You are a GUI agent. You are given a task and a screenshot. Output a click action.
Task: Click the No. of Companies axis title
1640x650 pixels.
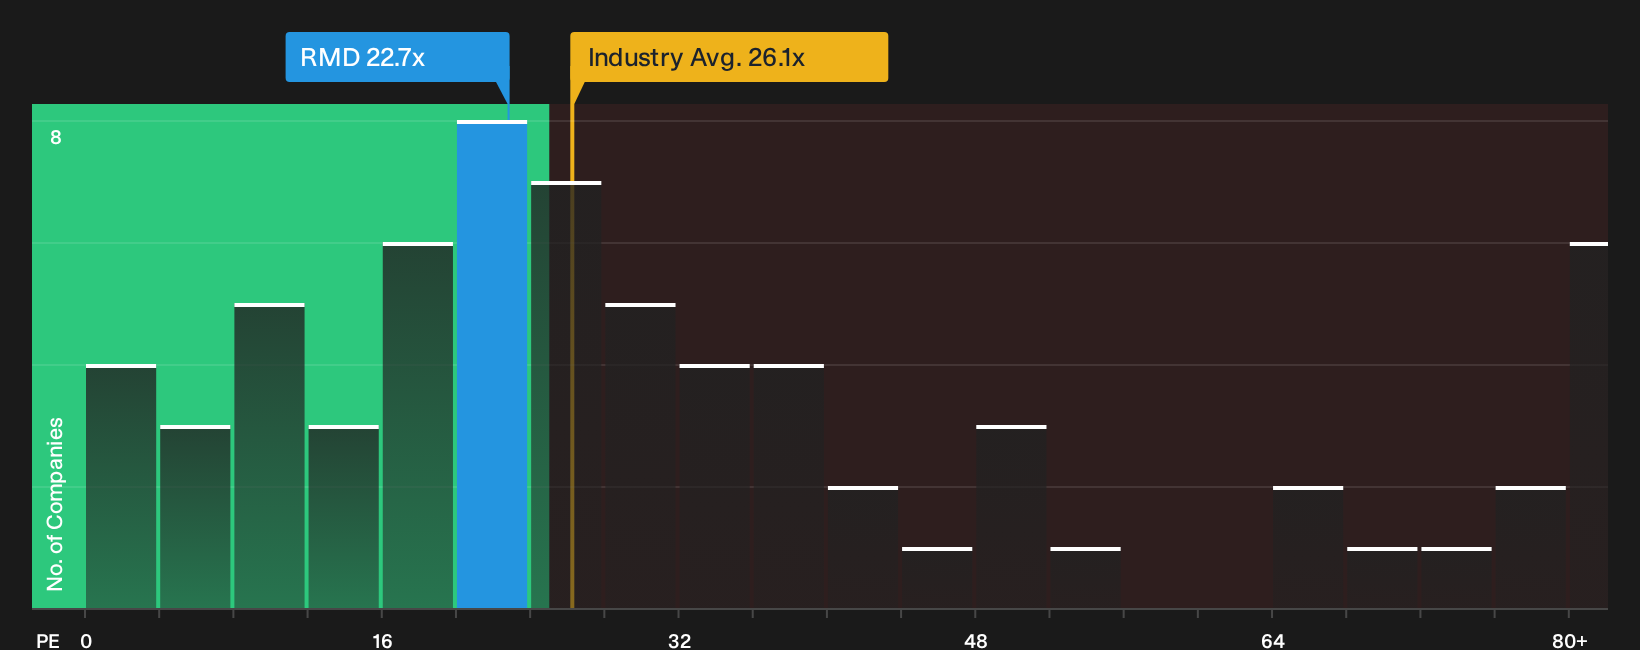click(55, 504)
